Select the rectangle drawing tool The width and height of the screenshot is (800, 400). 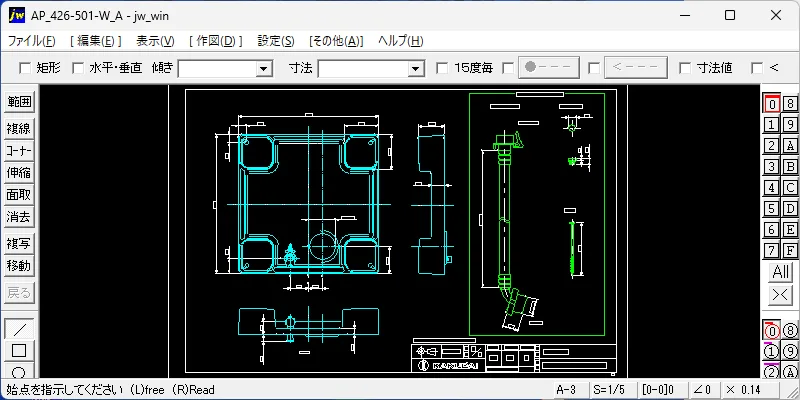(19, 351)
